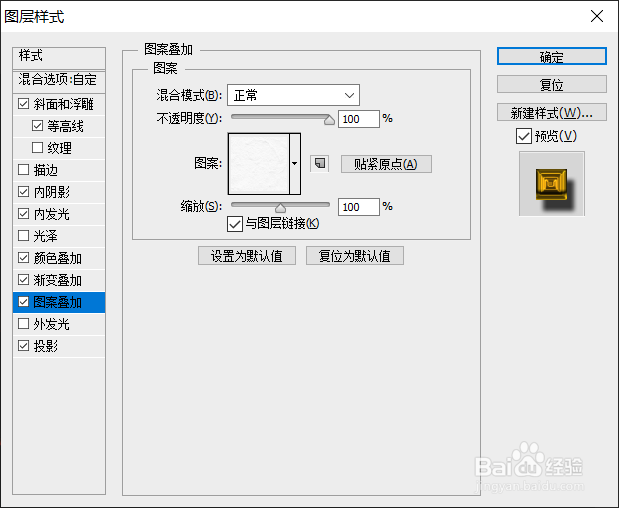619x508 pixels.
Task: Open the pattern picker arrow
Action: click(x=295, y=163)
